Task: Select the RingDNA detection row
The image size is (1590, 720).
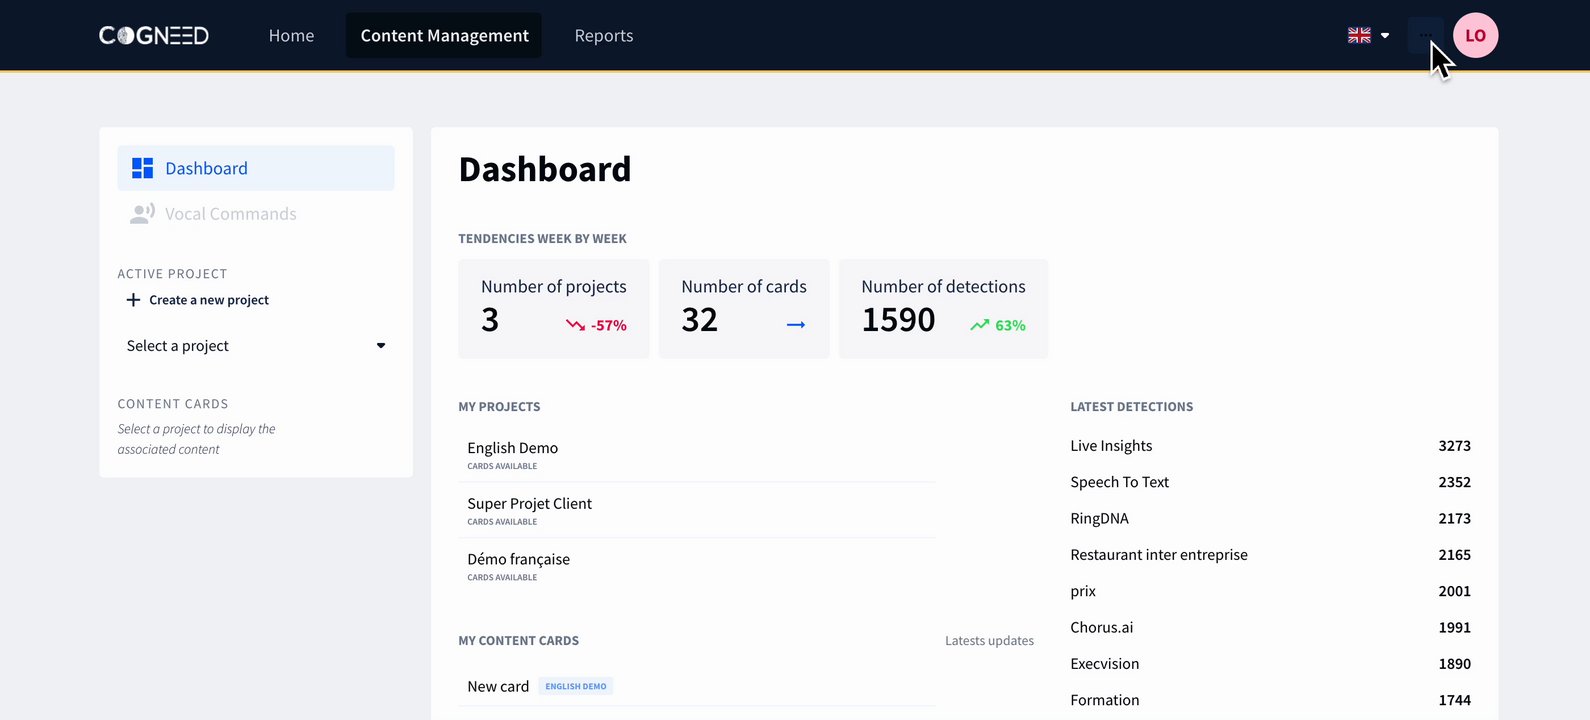Action: point(1270,518)
